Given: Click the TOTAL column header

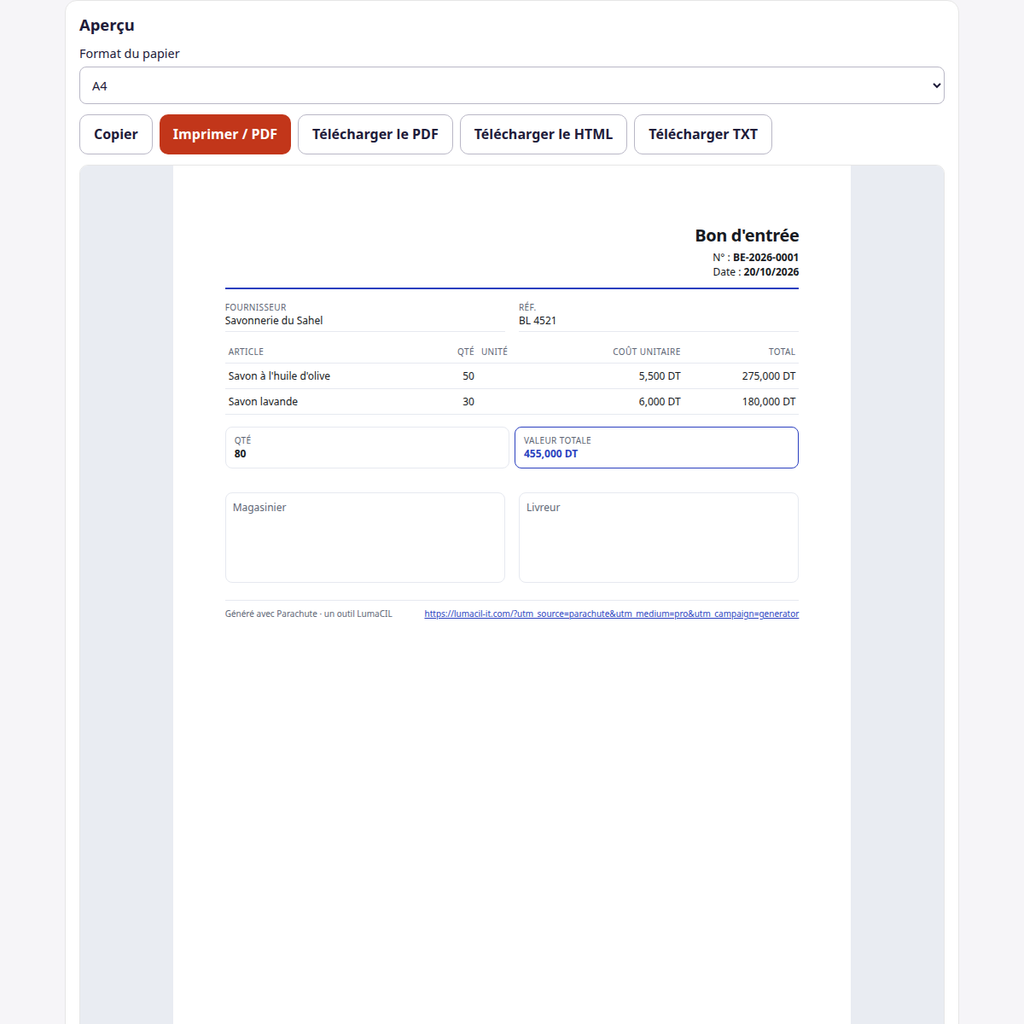Looking at the screenshot, I should pyautogui.click(x=782, y=352).
